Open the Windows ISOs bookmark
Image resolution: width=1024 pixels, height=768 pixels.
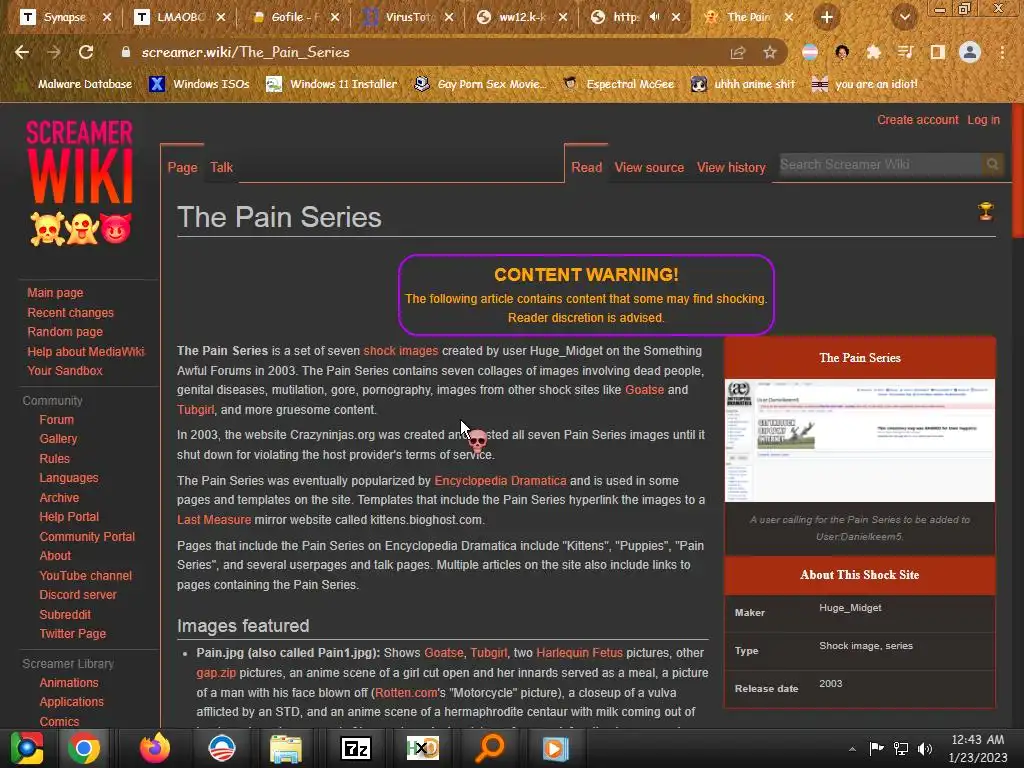click(200, 84)
